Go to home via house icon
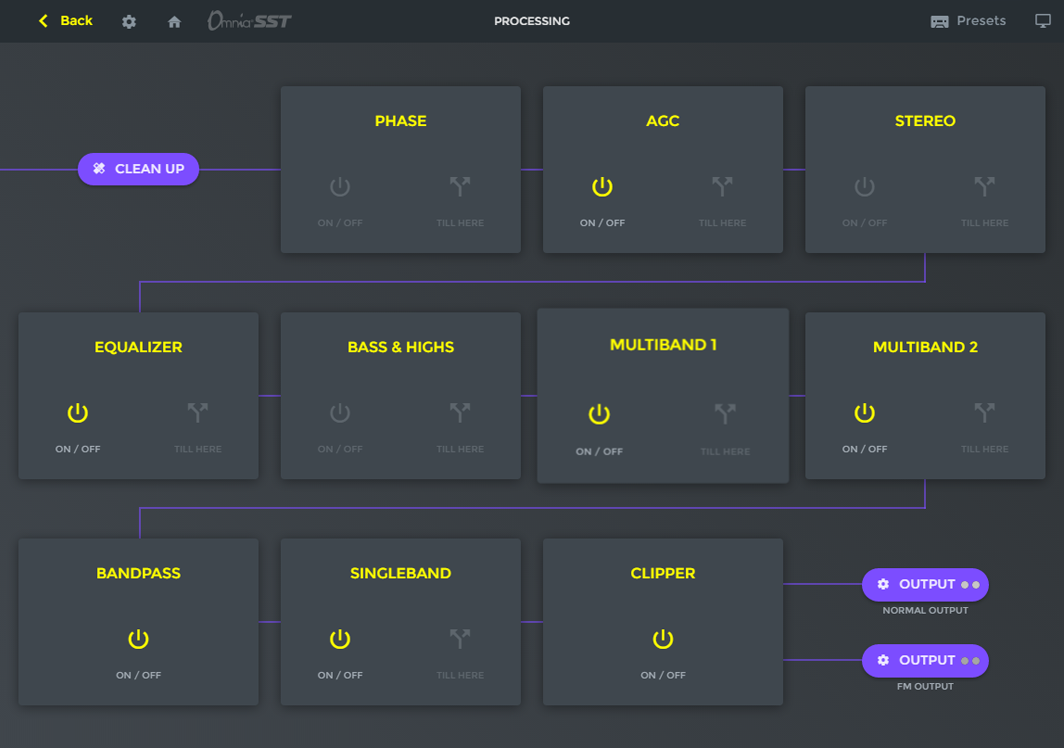 coord(174,22)
